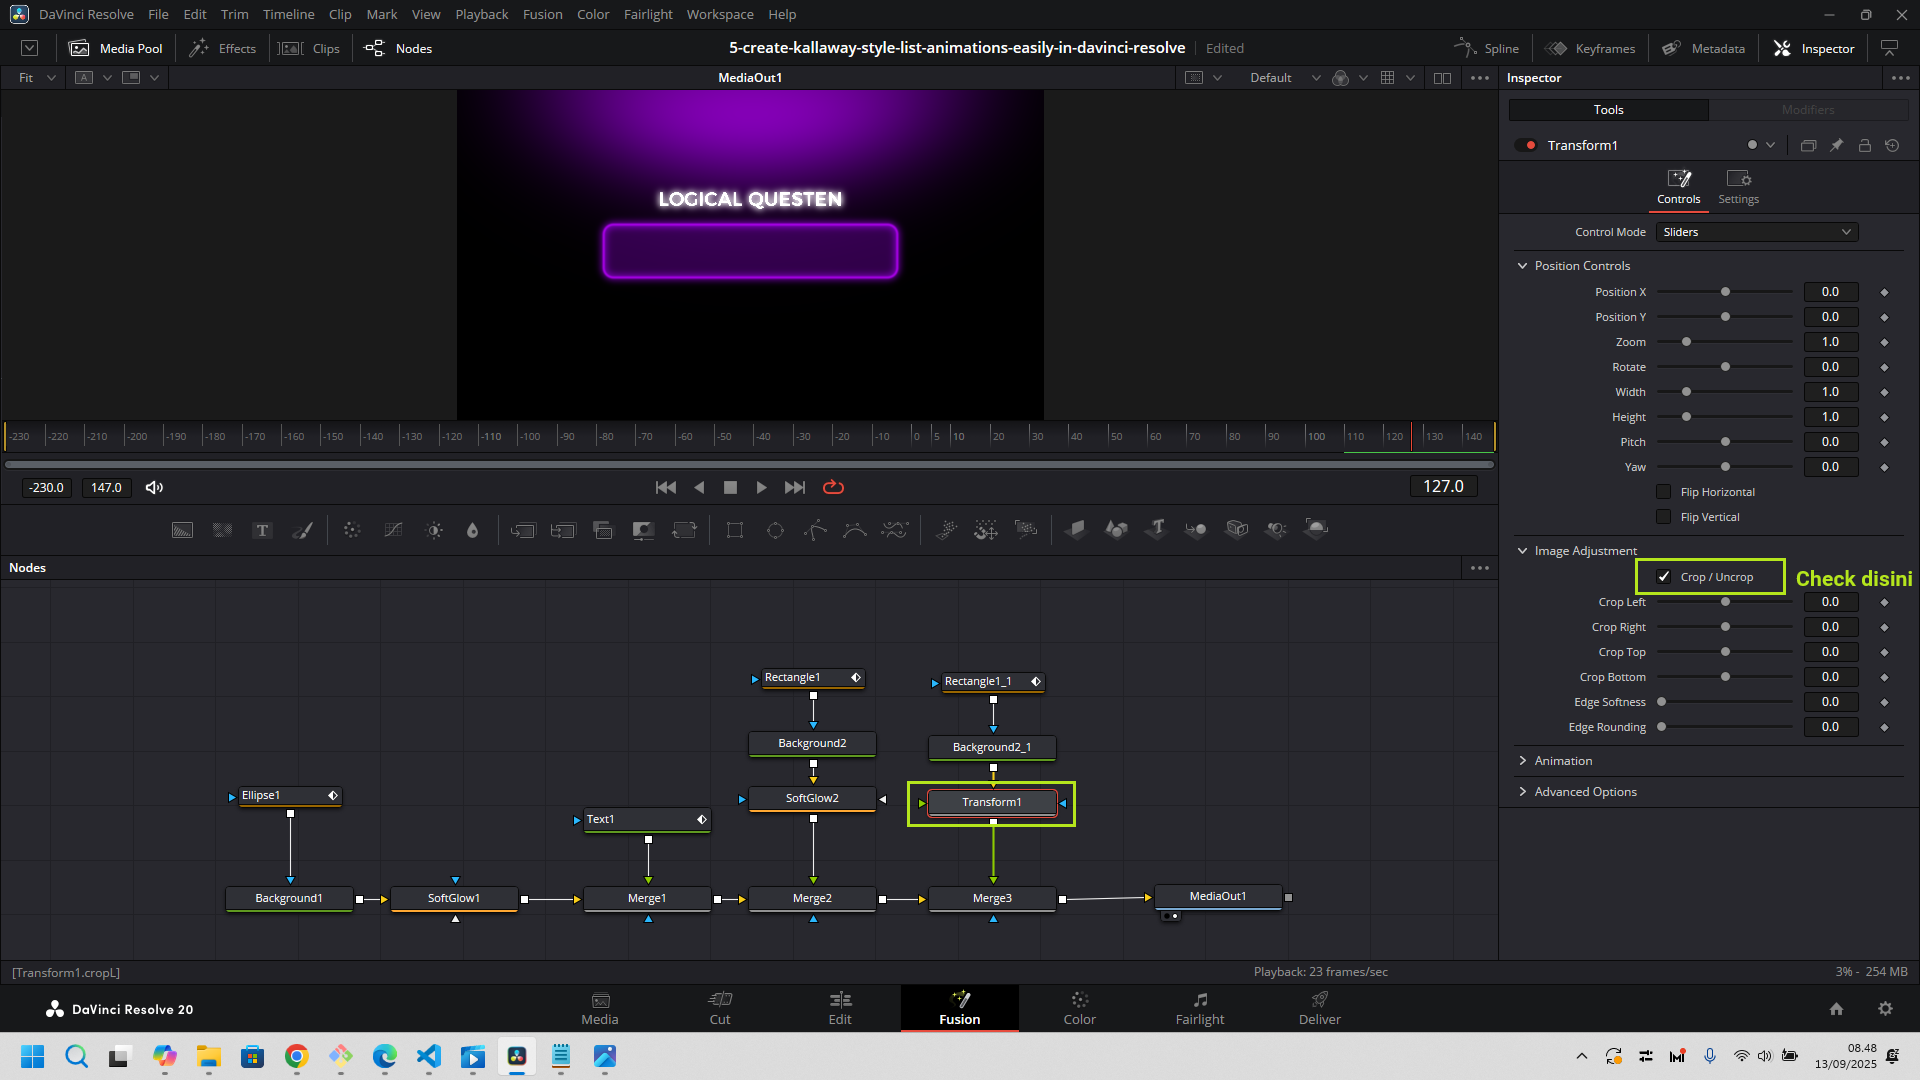
Task: Open the Control Mode Sliders dropdown
Action: coord(1757,232)
